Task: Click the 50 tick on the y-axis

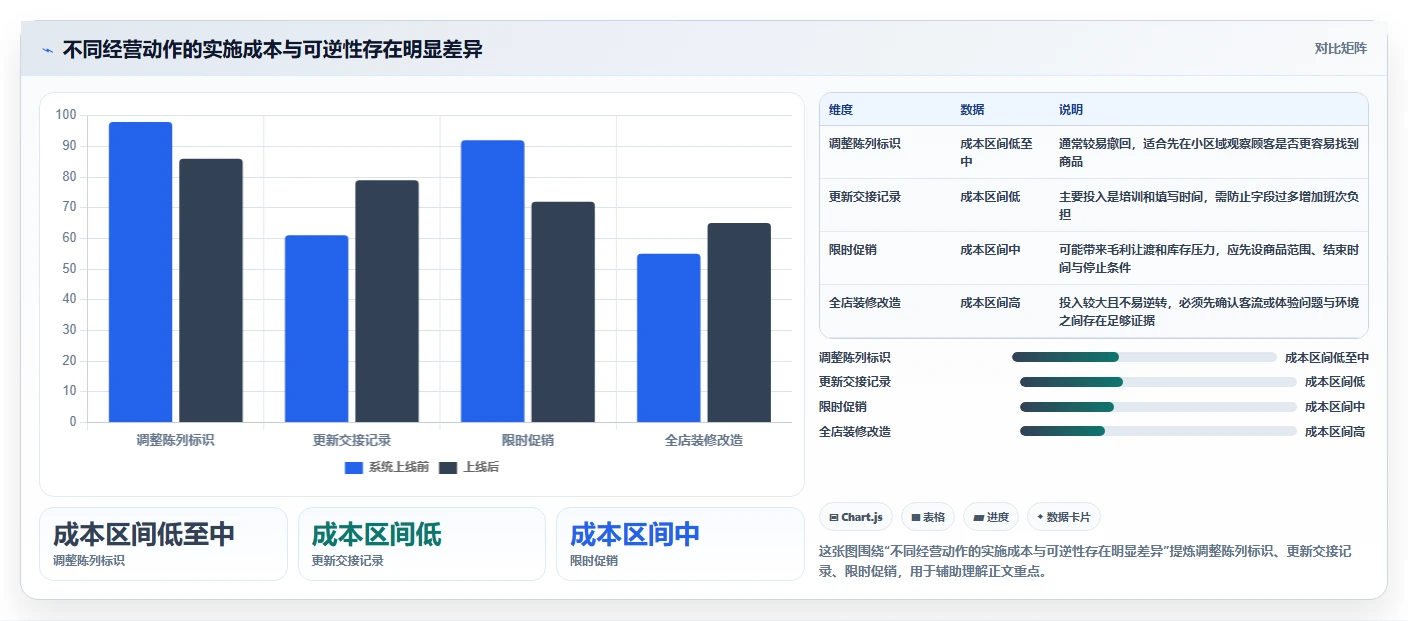Action: click(x=69, y=268)
